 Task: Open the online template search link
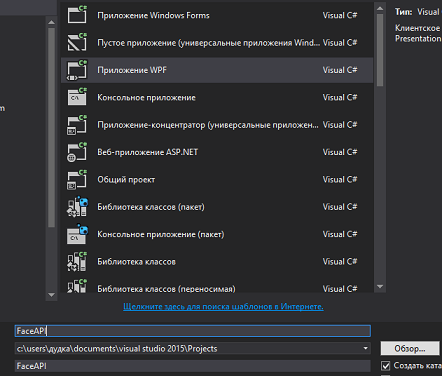[x=223, y=306]
